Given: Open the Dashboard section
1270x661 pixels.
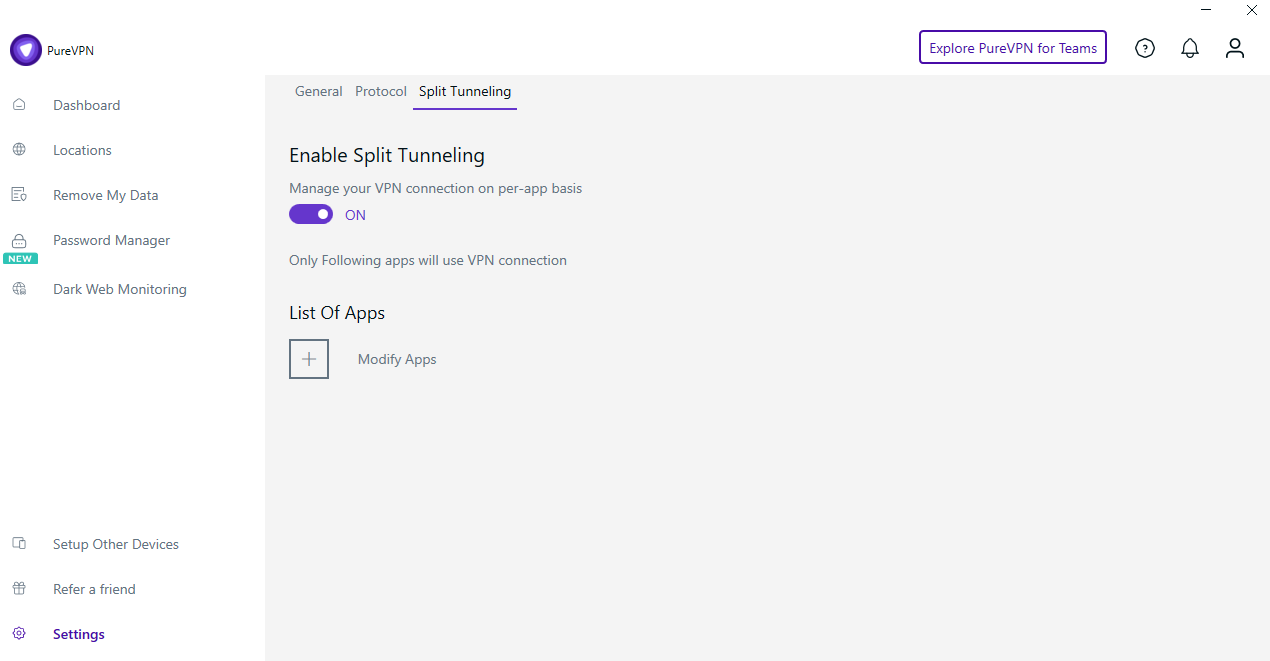Looking at the screenshot, I should [x=86, y=105].
